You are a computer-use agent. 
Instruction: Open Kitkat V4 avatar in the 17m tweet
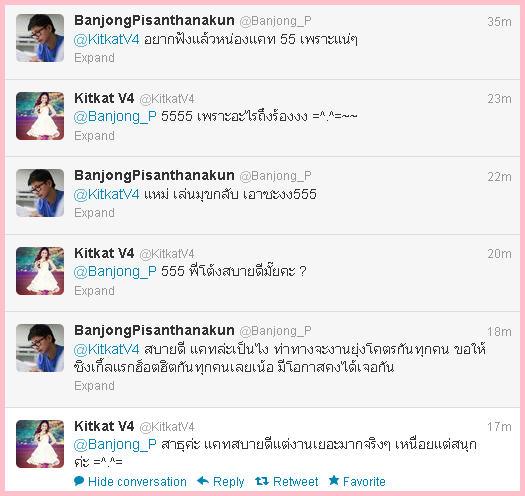(x=40, y=444)
